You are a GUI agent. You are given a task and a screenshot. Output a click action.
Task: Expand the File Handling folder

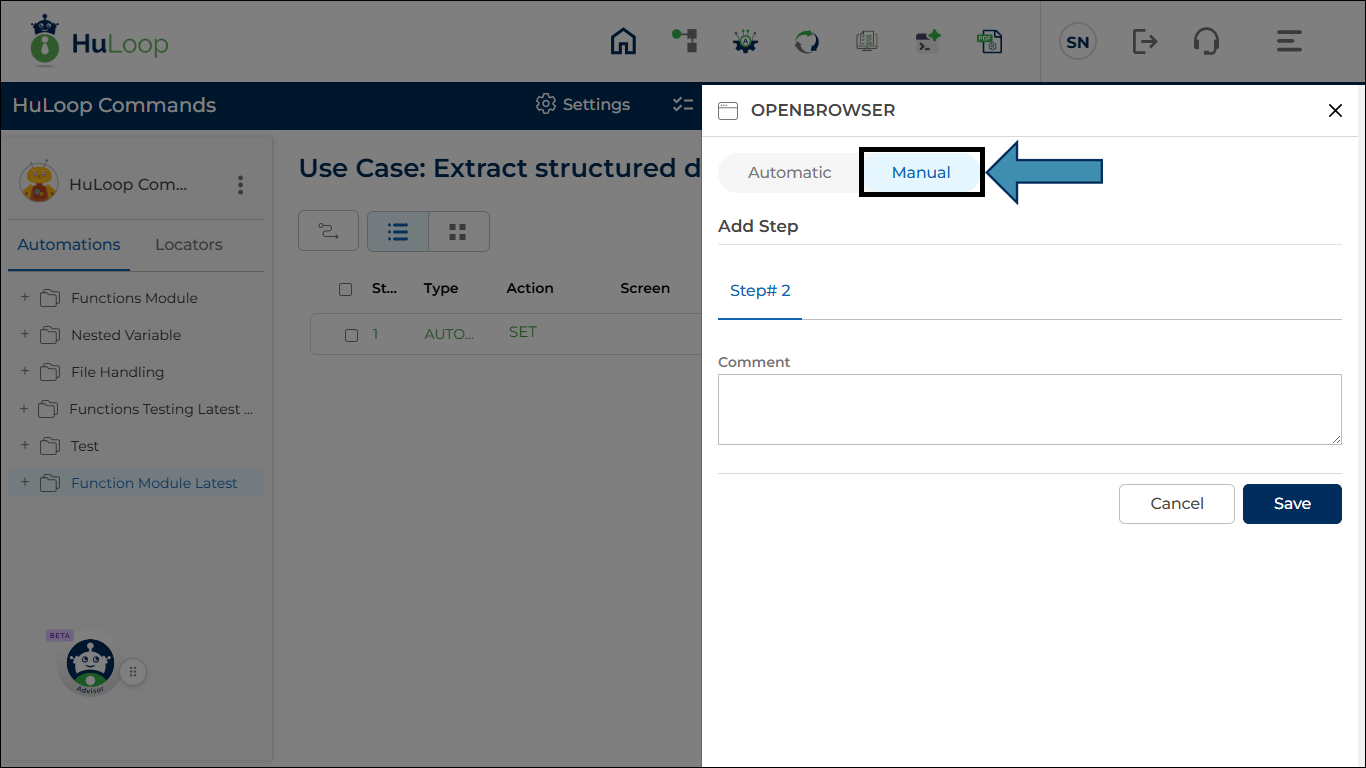(25, 371)
